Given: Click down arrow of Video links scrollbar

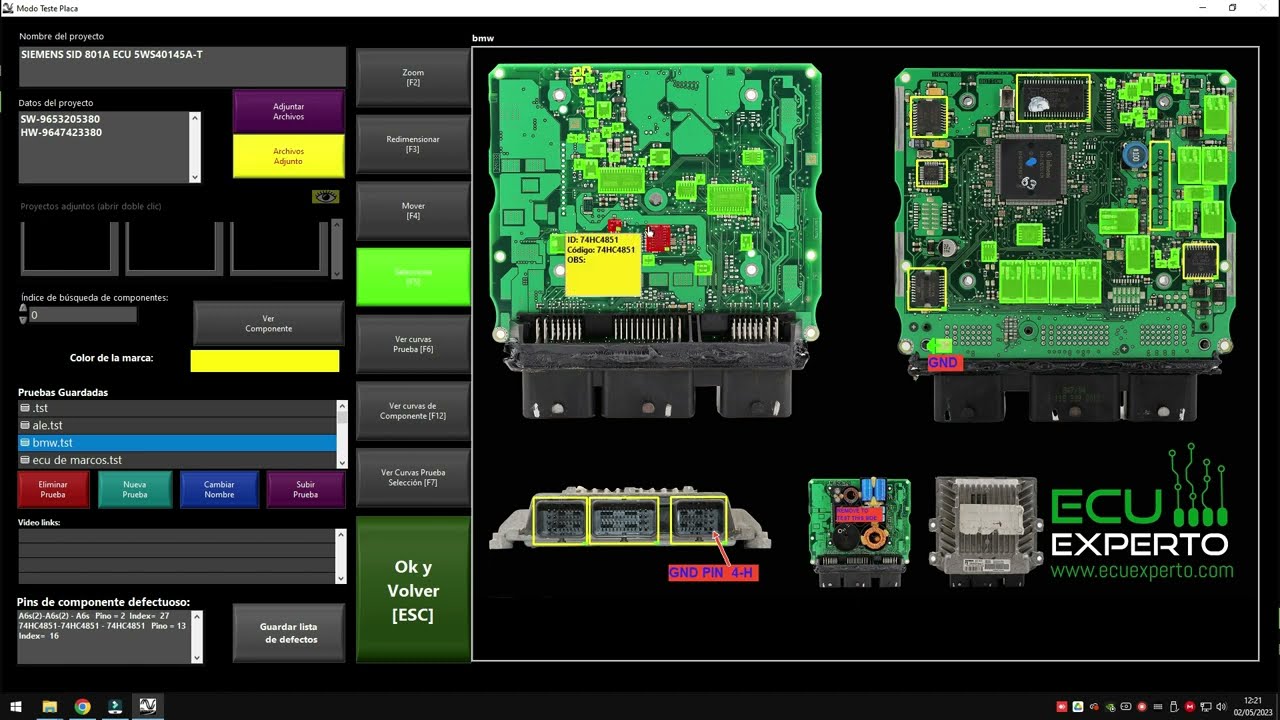Looking at the screenshot, I should click(x=341, y=578).
